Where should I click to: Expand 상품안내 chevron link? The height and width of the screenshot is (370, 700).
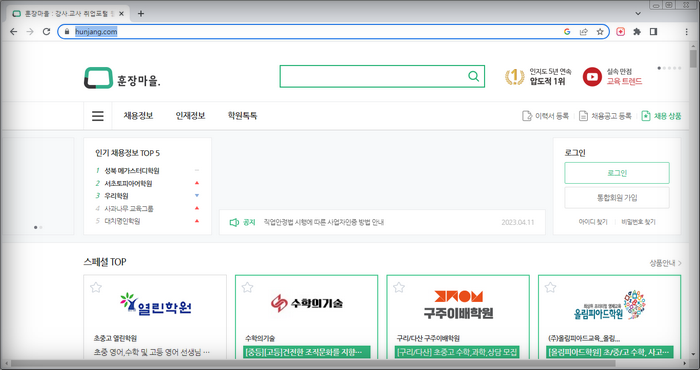point(665,263)
